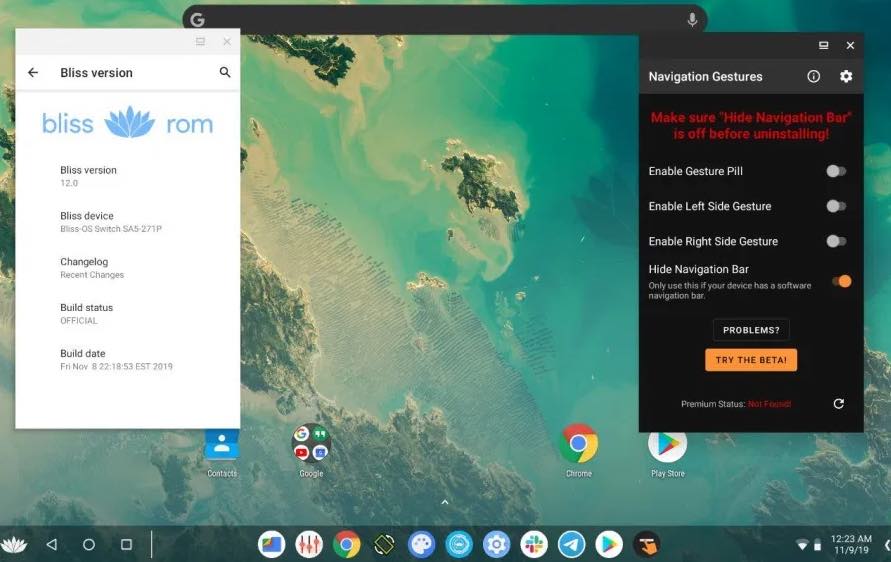The image size is (891, 562).
Task: Open the equalizer sliders app in taskbar
Action: pyautogui.click(x=309, y=544)
